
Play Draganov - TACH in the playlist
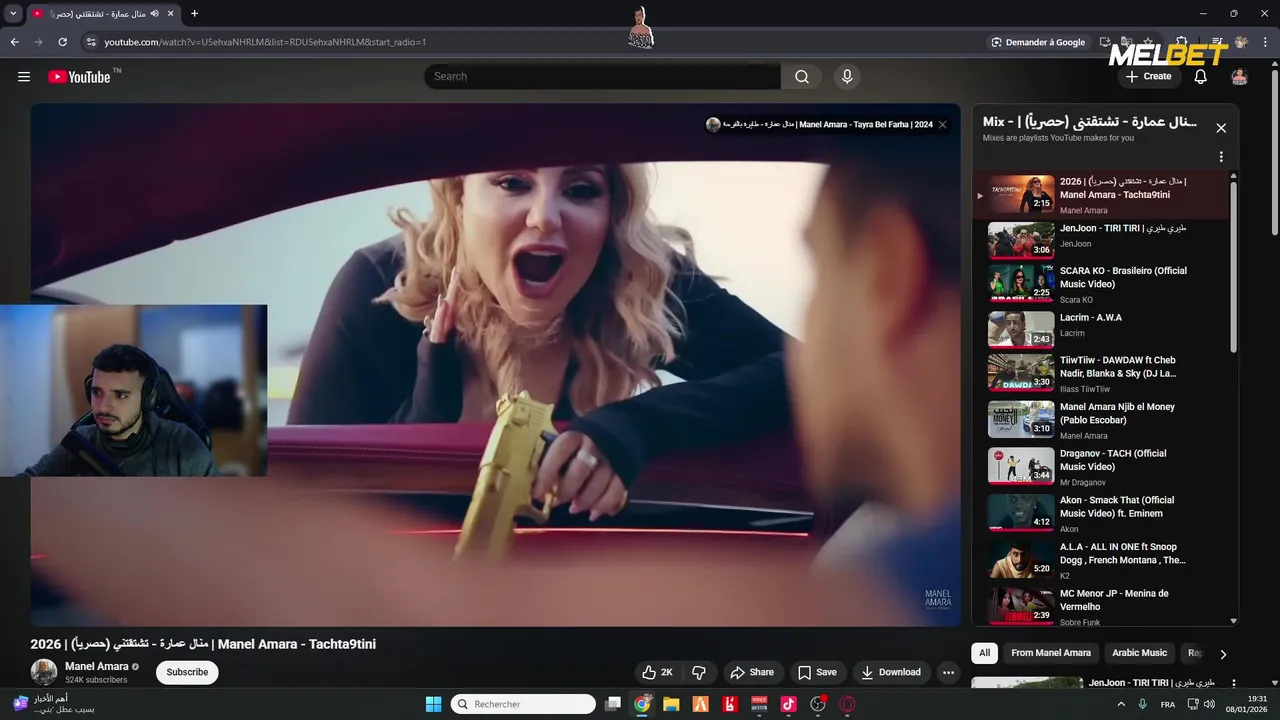point(1100,466)
